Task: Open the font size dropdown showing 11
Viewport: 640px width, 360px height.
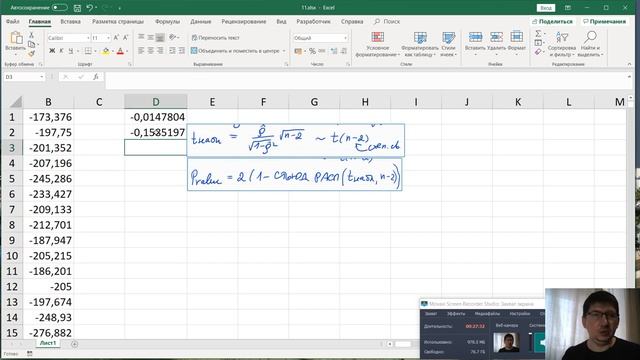Action: tap(108, 38)
